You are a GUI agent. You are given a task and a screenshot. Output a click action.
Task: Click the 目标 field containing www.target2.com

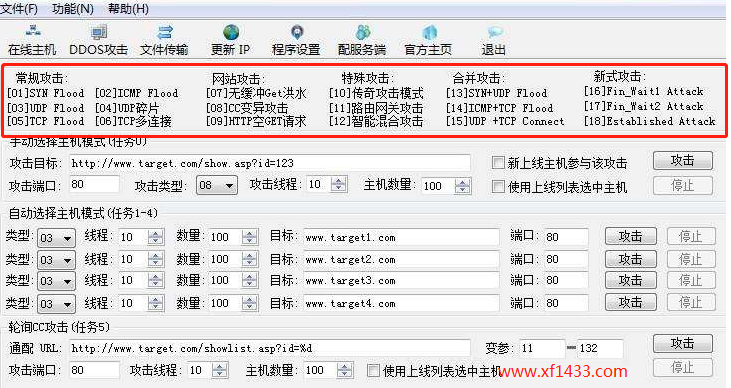click(x=401, y=259)
